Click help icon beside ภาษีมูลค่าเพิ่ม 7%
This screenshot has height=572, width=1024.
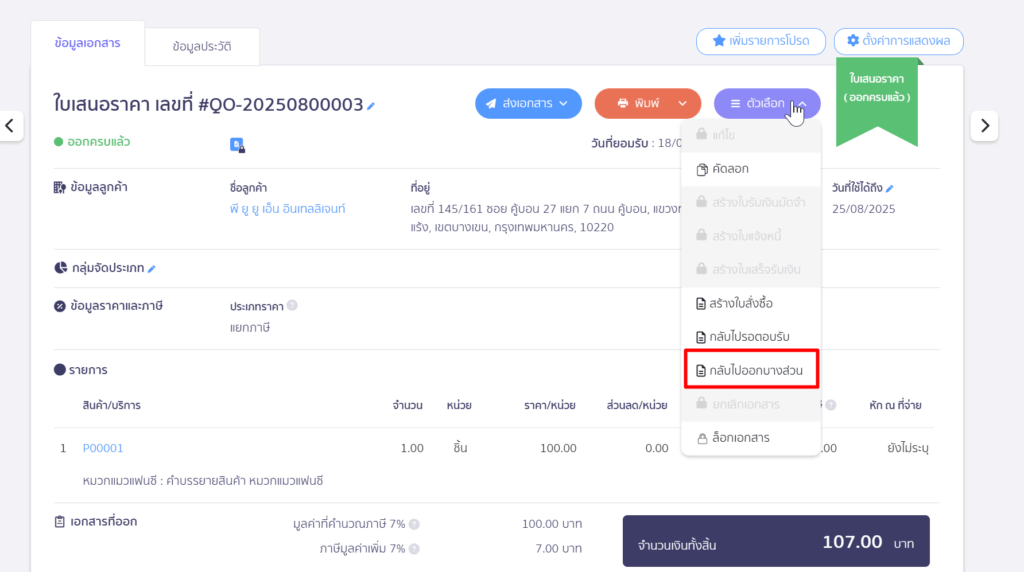(414, 549)
